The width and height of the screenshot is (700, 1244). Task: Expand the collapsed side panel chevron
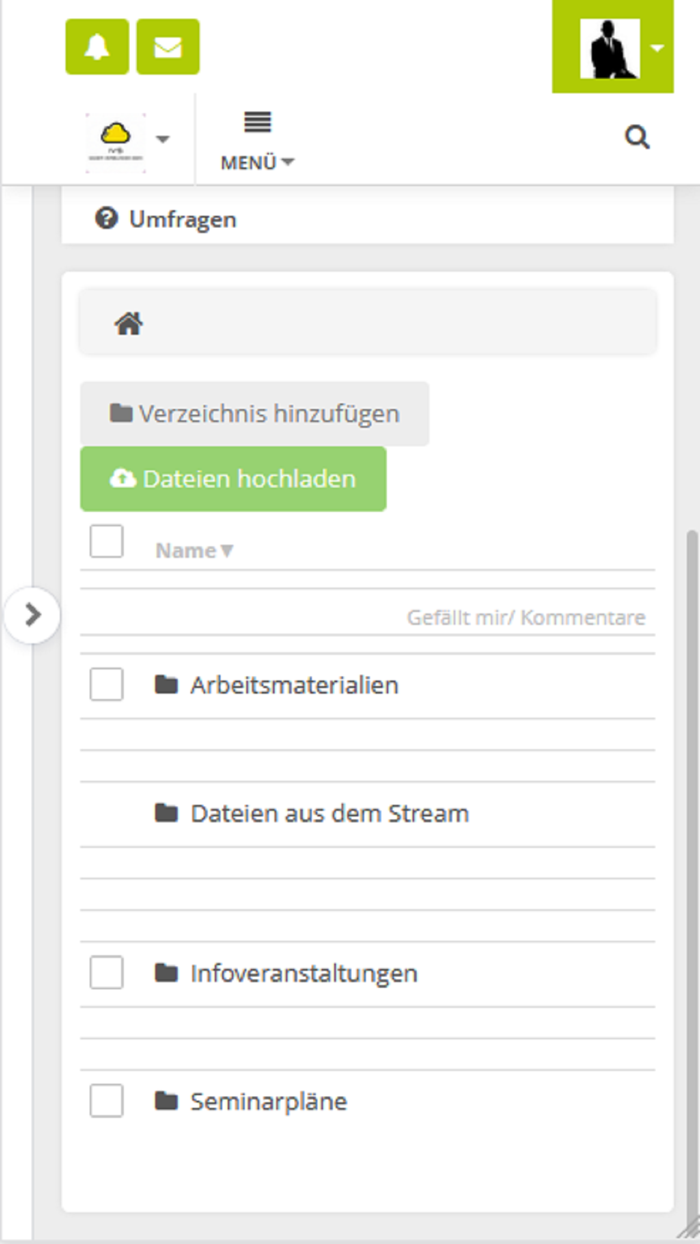coord(33,615)
